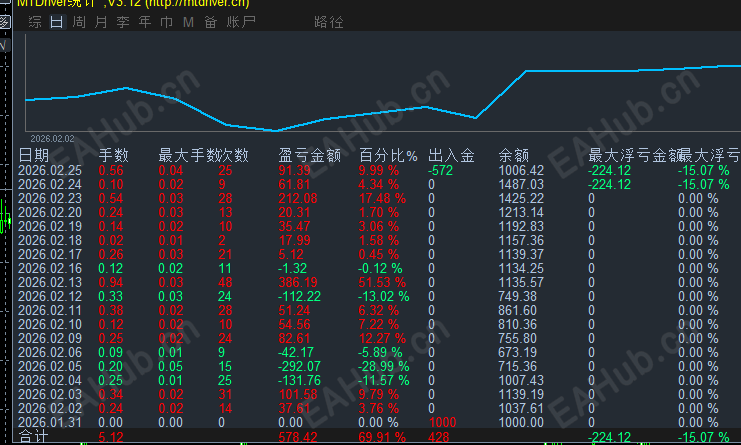Click profit value 386.19
This screenshot has width=741, height=445.
297,282
